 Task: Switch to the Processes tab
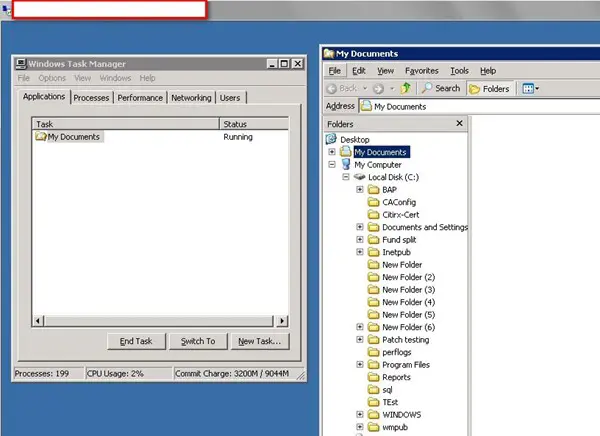pyautogui.click(x=91, y=98)
